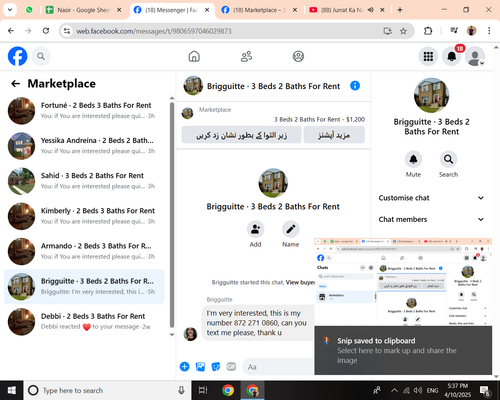Open Yessika Andreína conversation
The width and height of the screenshot is (500, 400).
tap(84, 146)
